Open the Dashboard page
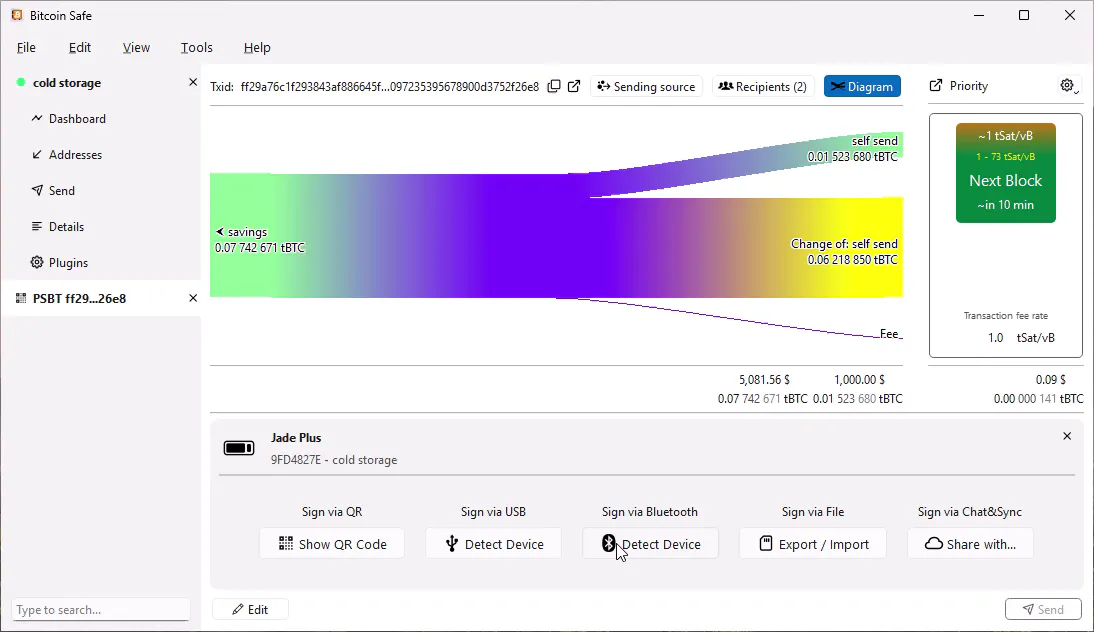The image size is (1094, 632). tap(68, 119)
